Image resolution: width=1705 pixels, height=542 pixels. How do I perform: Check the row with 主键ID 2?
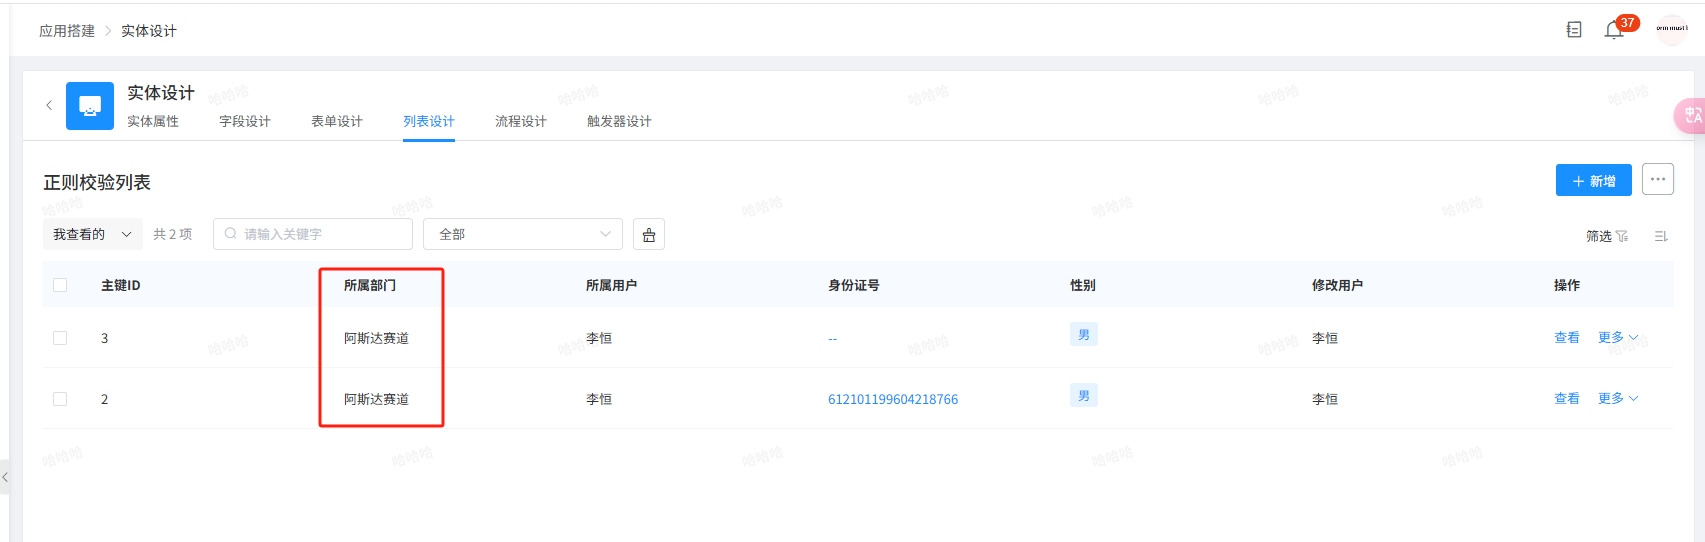[x=60, y=399]
